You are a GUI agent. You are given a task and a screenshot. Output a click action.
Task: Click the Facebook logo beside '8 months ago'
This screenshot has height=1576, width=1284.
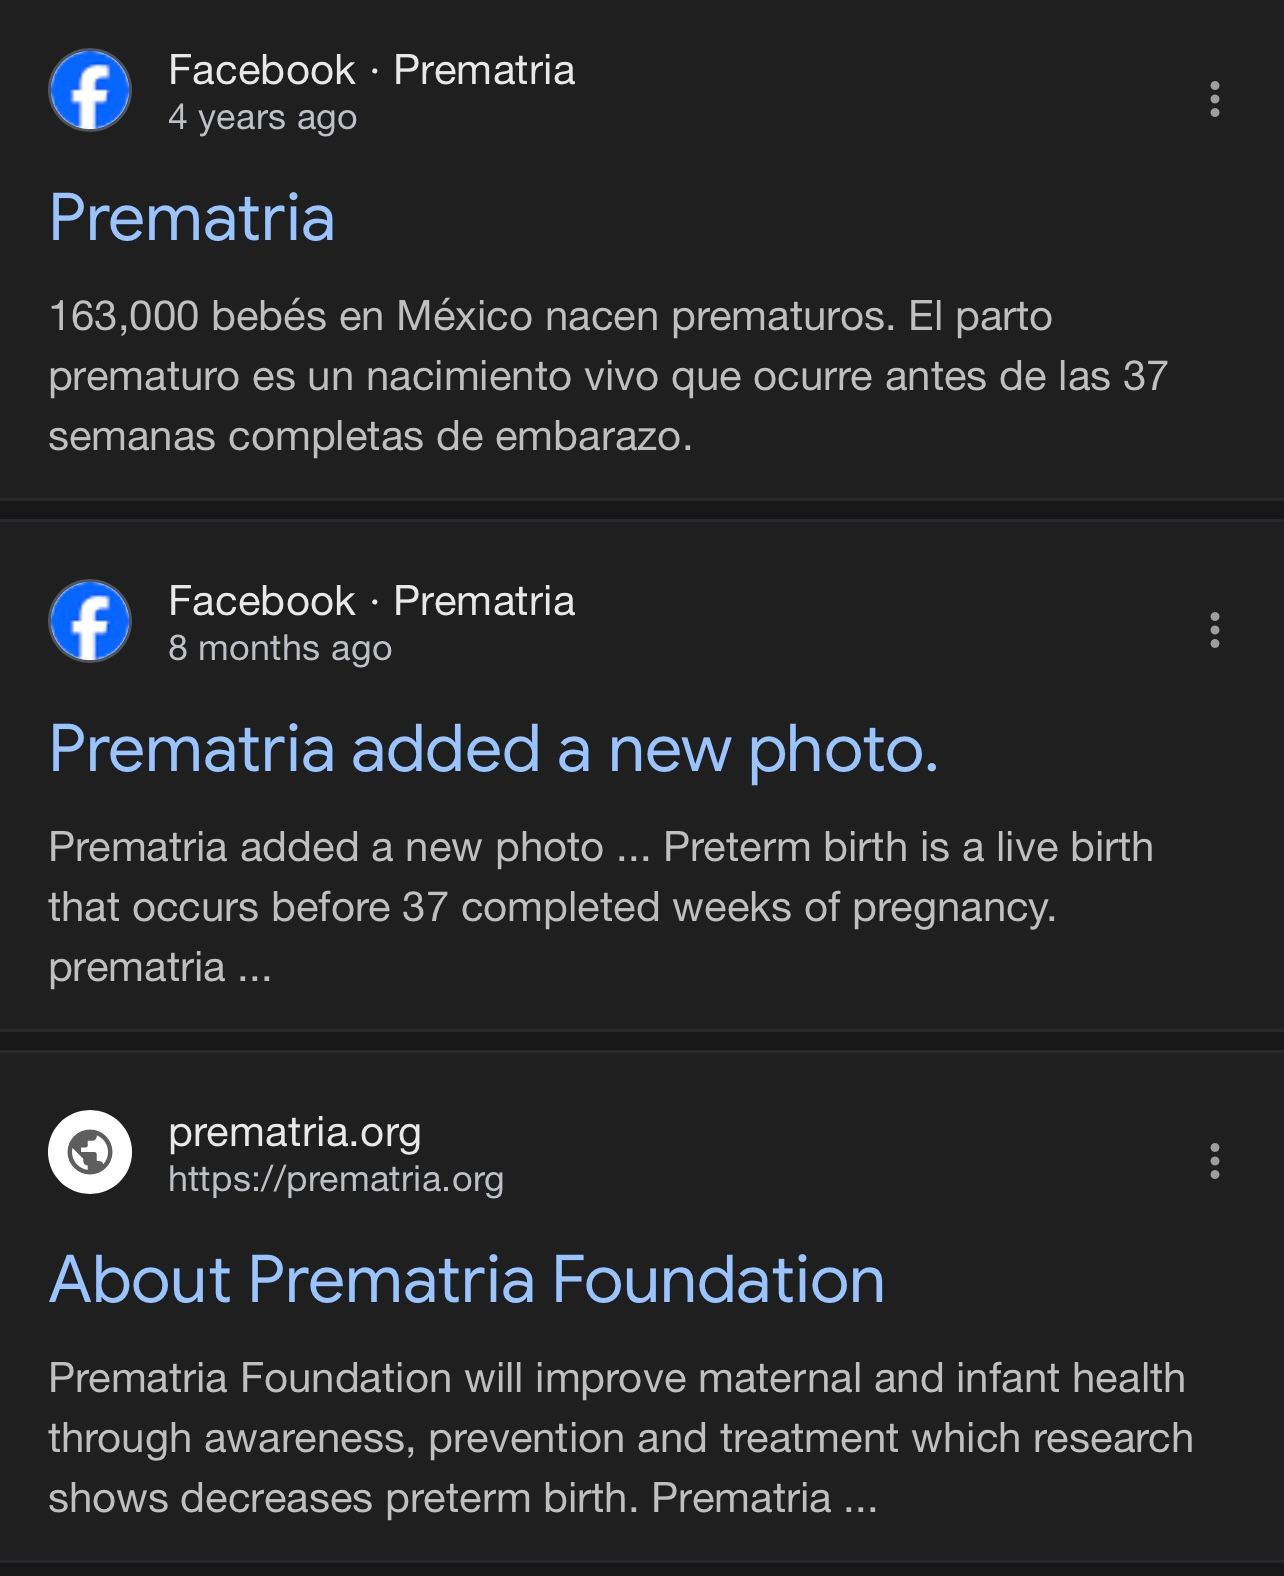(x=90, y=621)
